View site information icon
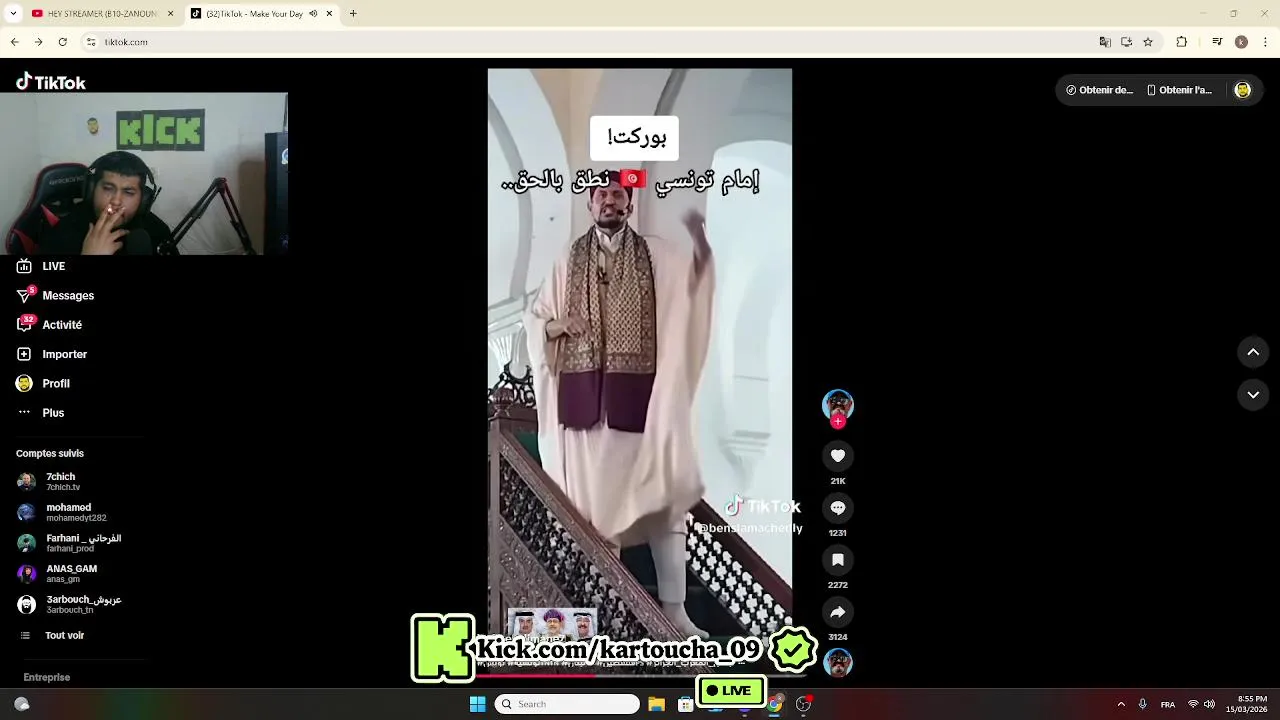The width and height of the screenshot is (1280, 720). 91,42
